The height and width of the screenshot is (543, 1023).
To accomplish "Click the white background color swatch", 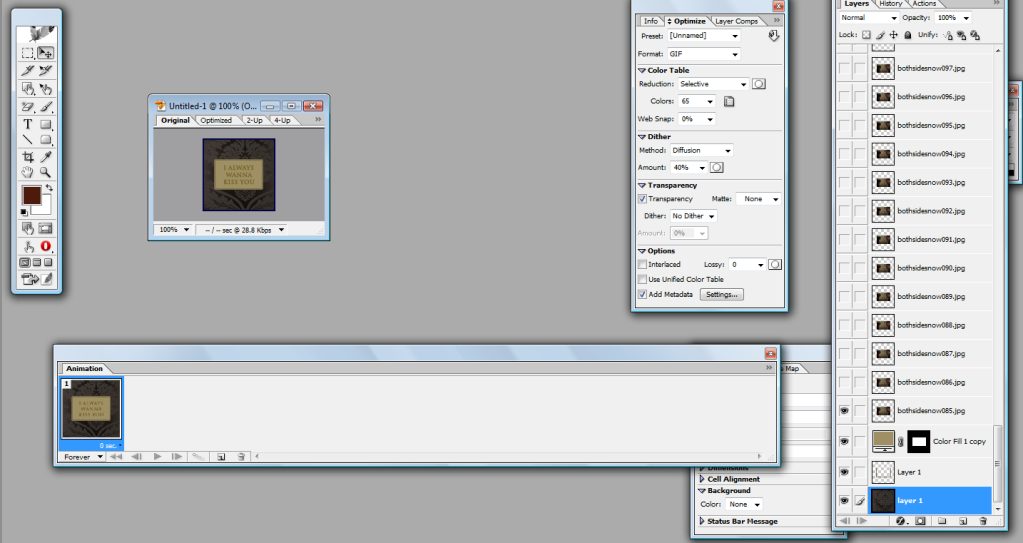I will click(44, 207).
